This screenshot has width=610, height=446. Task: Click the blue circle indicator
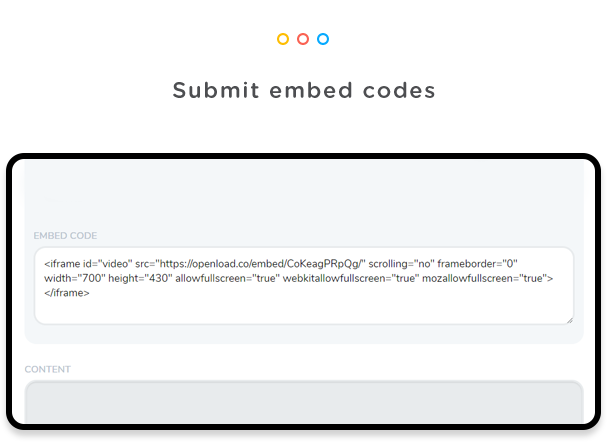click(x=323, y=39)
